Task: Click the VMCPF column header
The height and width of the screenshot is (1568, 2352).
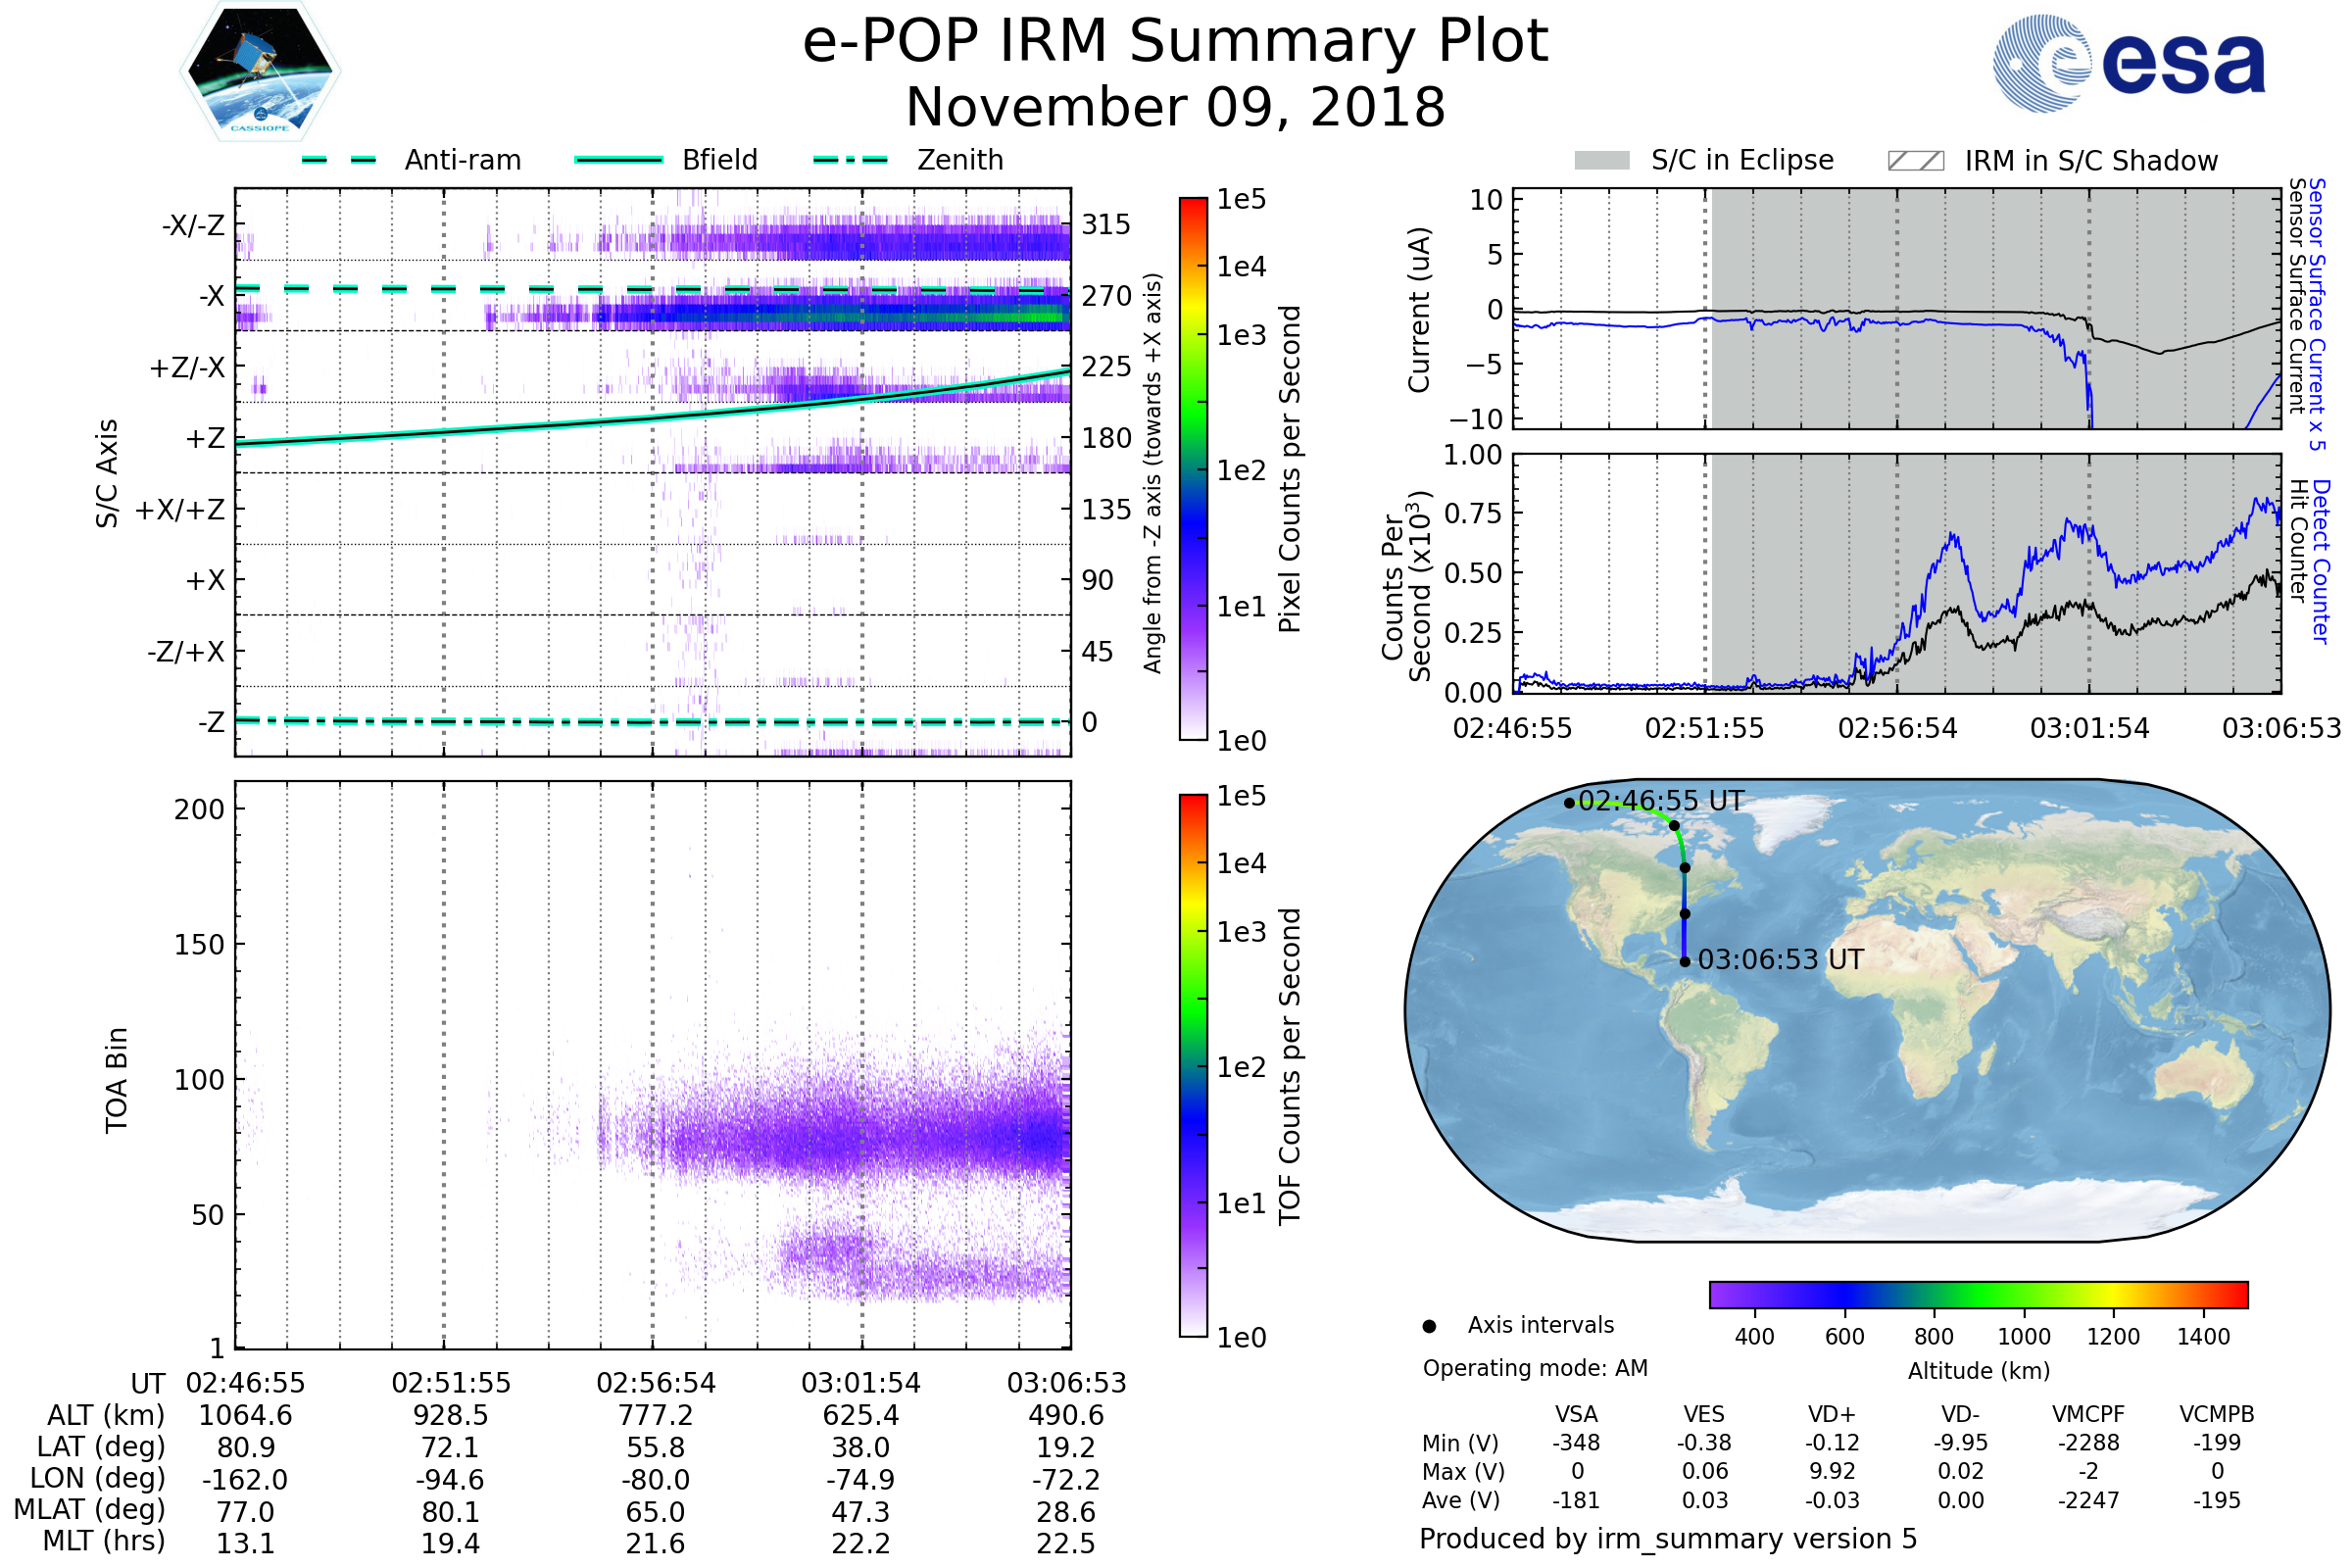Action: pyautogui.click(x=2088, y=1414)
